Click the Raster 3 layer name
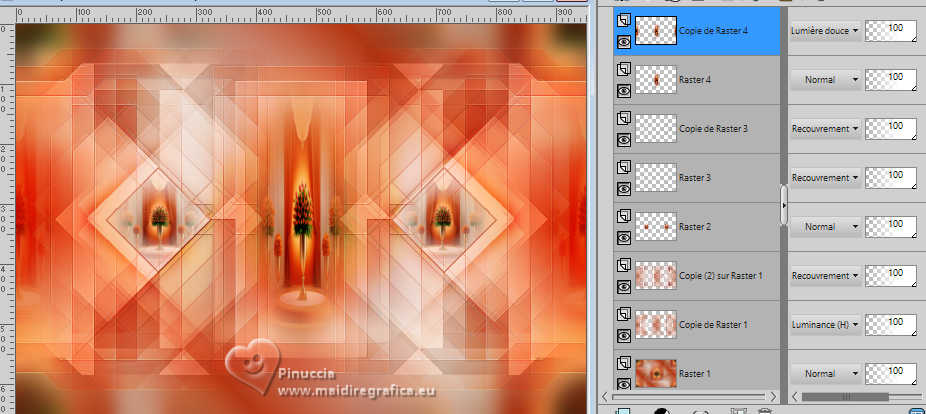926x414 pixels. (x=694, y=178)
